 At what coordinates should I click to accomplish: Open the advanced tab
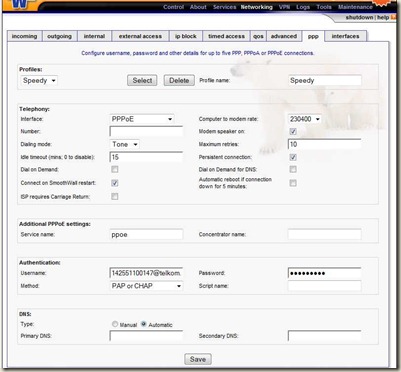click(x=284, y=36)
